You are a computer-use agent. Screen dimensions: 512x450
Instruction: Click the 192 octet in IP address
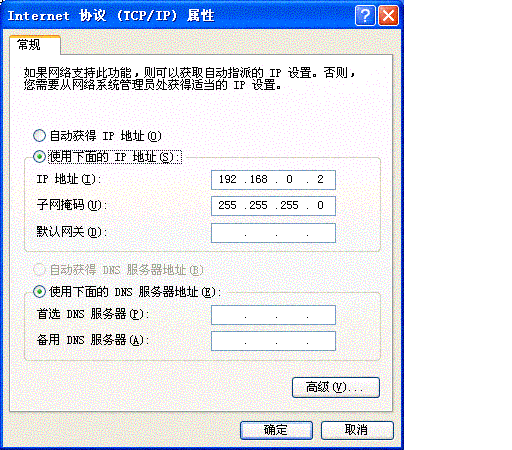[x=228, y=179]
